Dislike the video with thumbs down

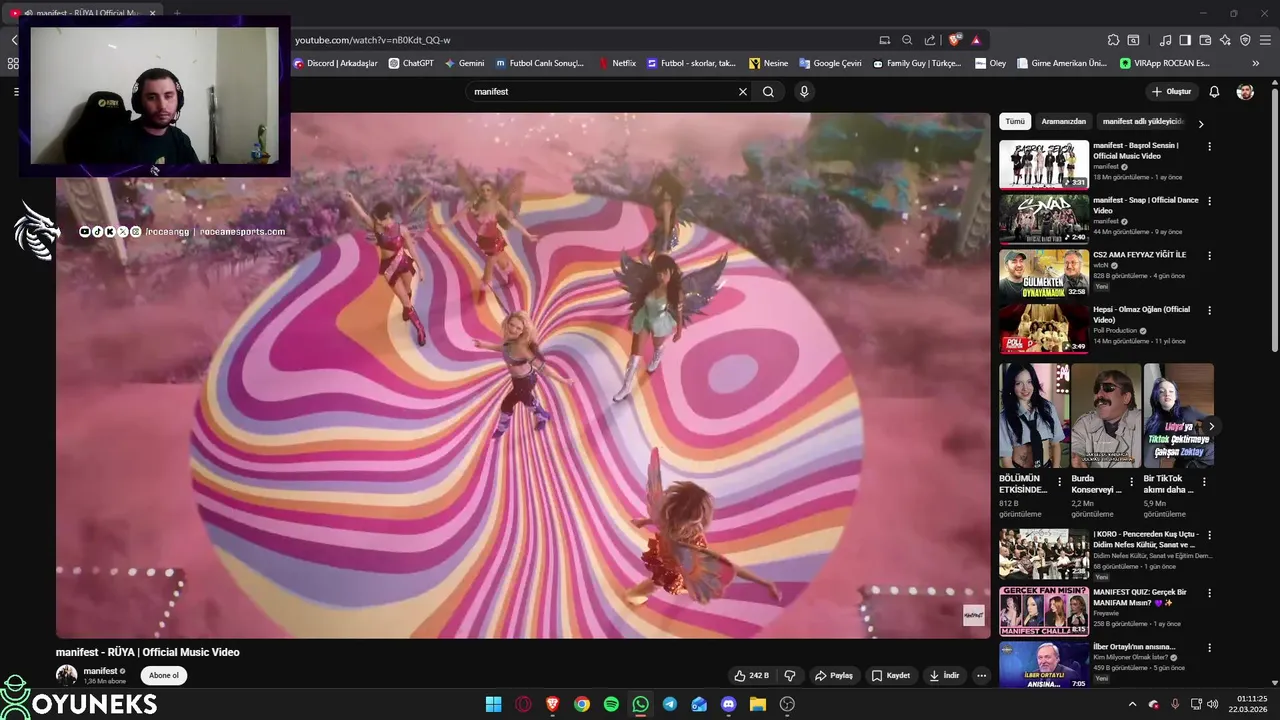[x=790, y=675]
